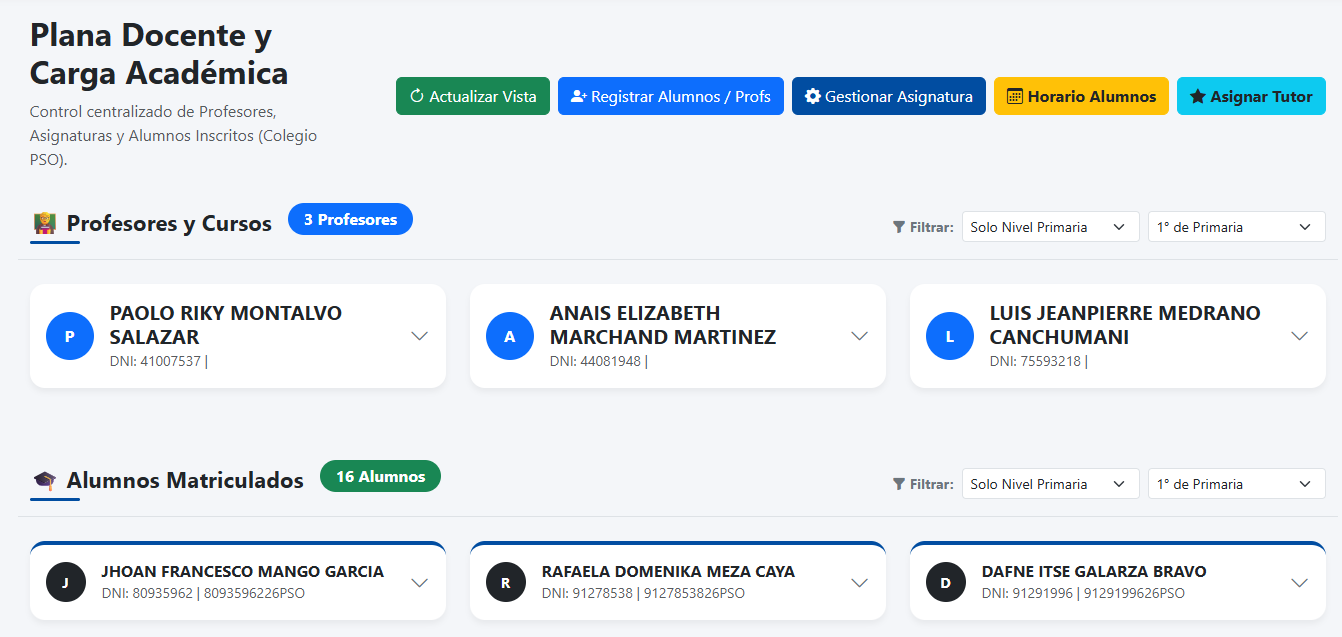Click the 16 Alumnos green badge

[x=380, y=476]
